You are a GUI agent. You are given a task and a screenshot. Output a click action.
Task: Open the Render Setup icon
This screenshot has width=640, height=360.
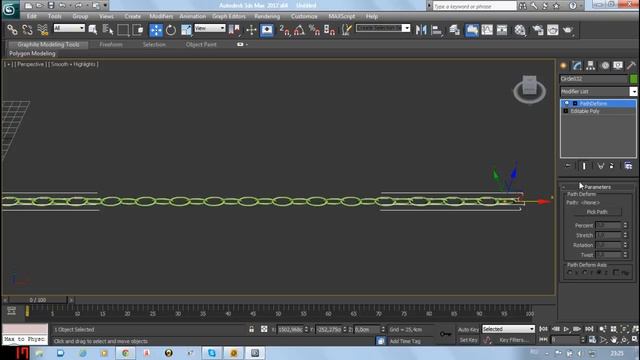(x=538, y=30)
